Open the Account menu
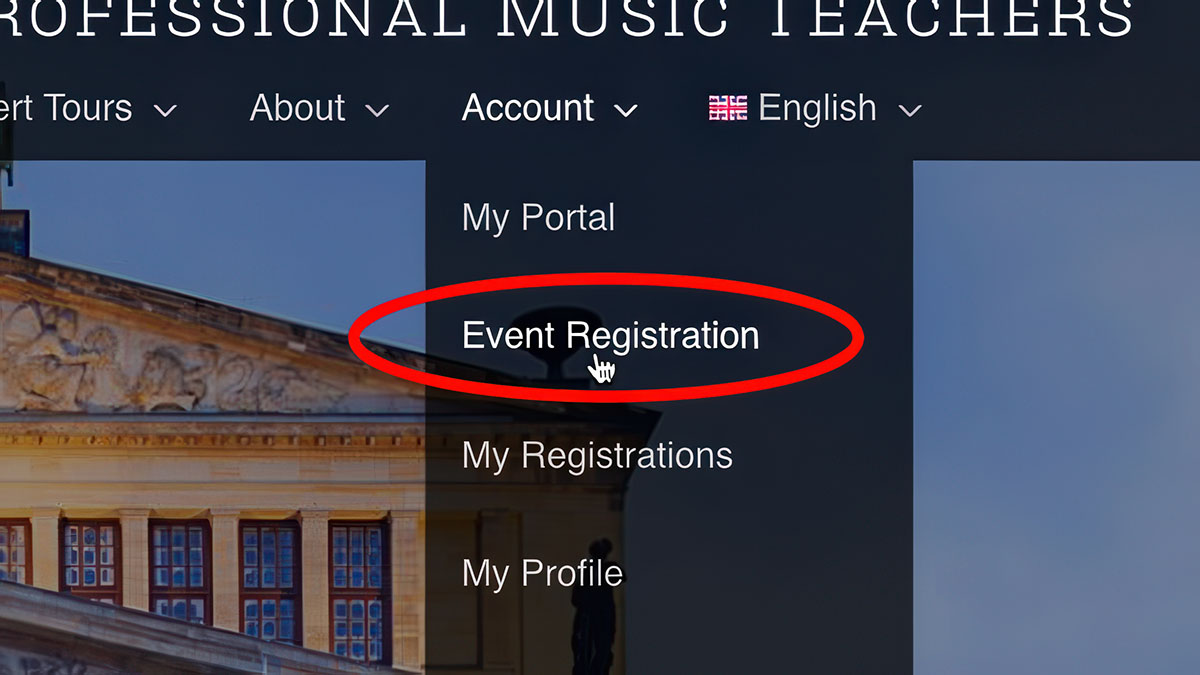Image resolution: width=1200 pixels, height=675 pixels. [x=528, y=108]
